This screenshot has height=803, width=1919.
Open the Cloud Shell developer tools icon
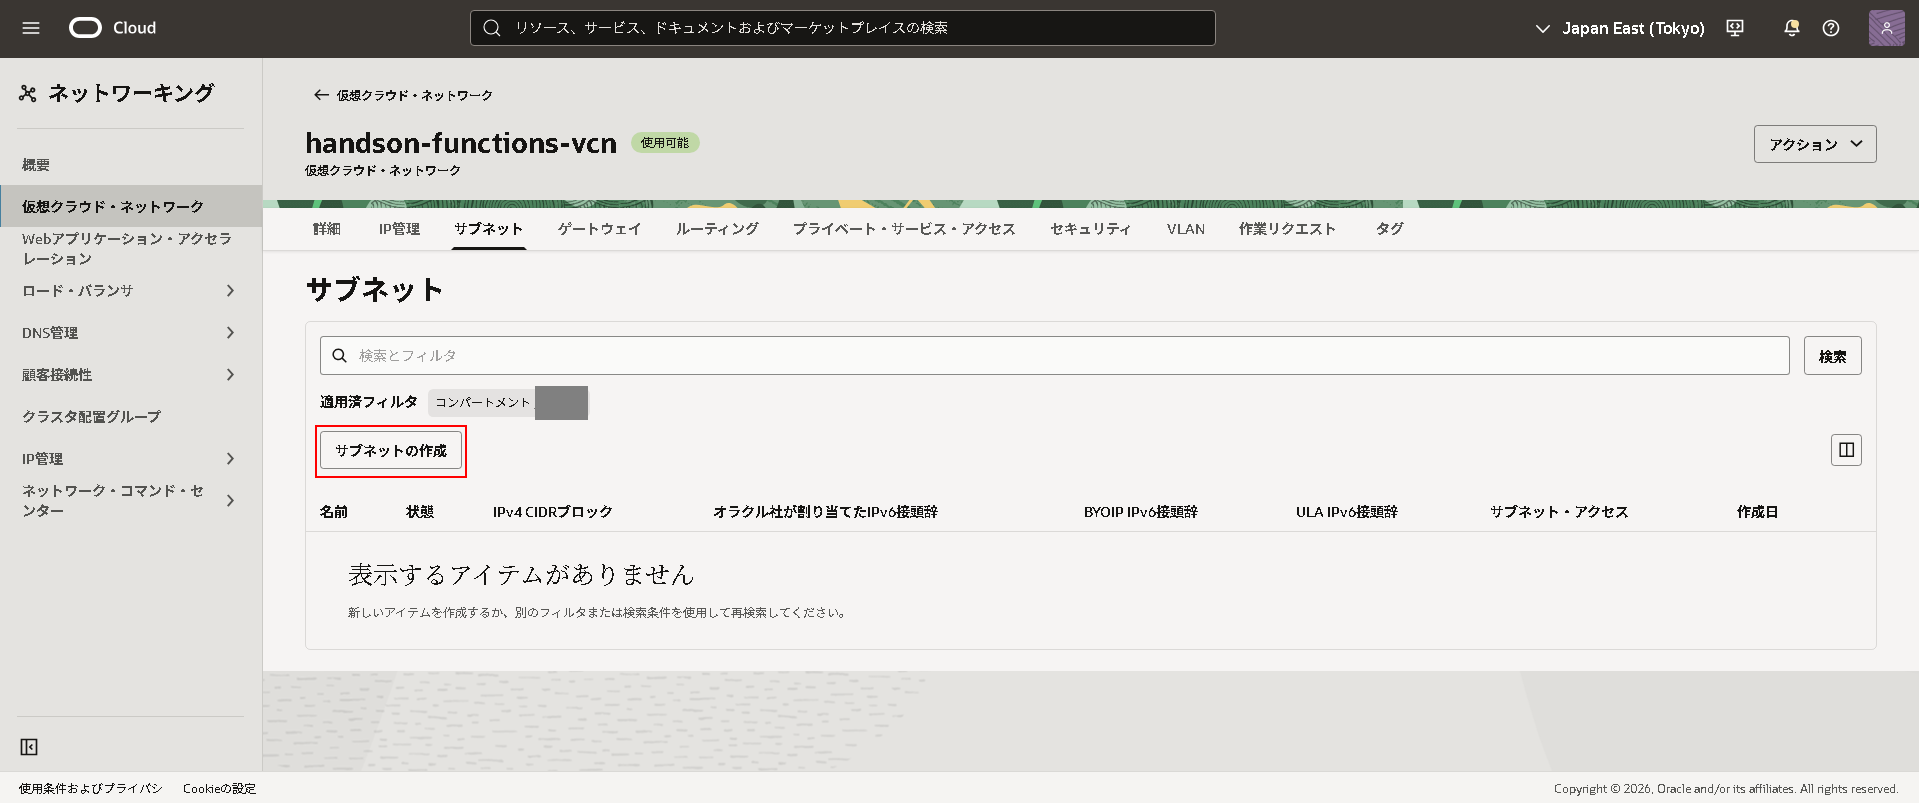pyautogui.click(x=1735, y=28)
